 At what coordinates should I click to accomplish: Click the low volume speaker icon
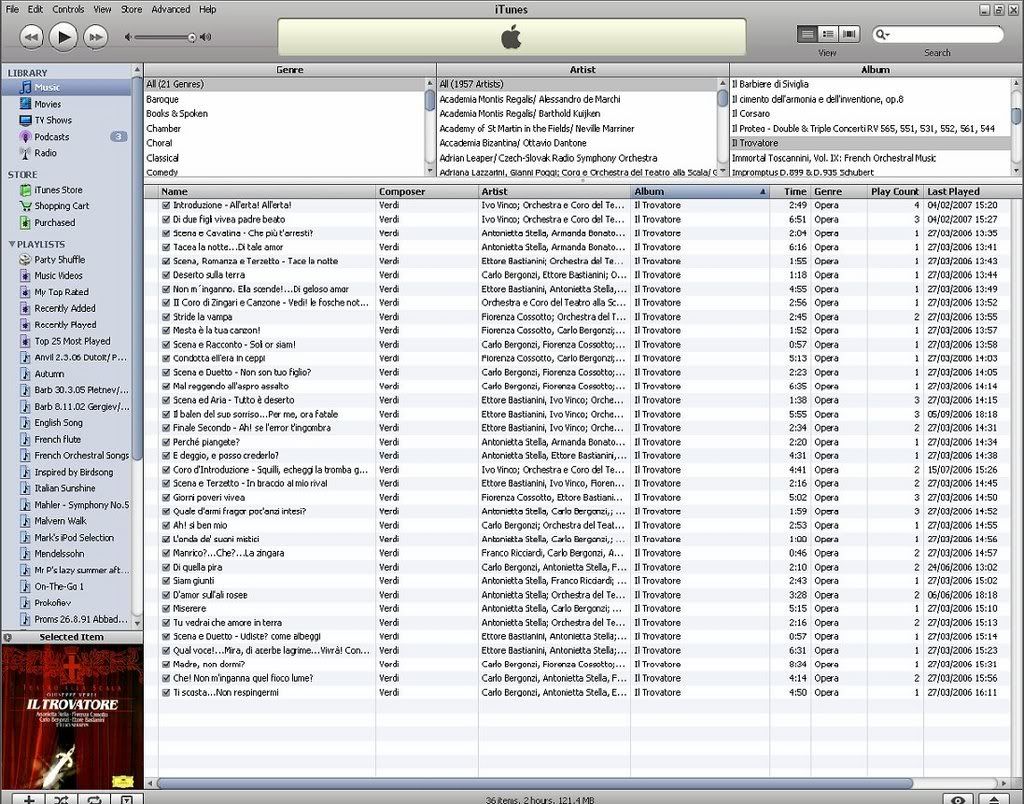click(x=128, y=37)
